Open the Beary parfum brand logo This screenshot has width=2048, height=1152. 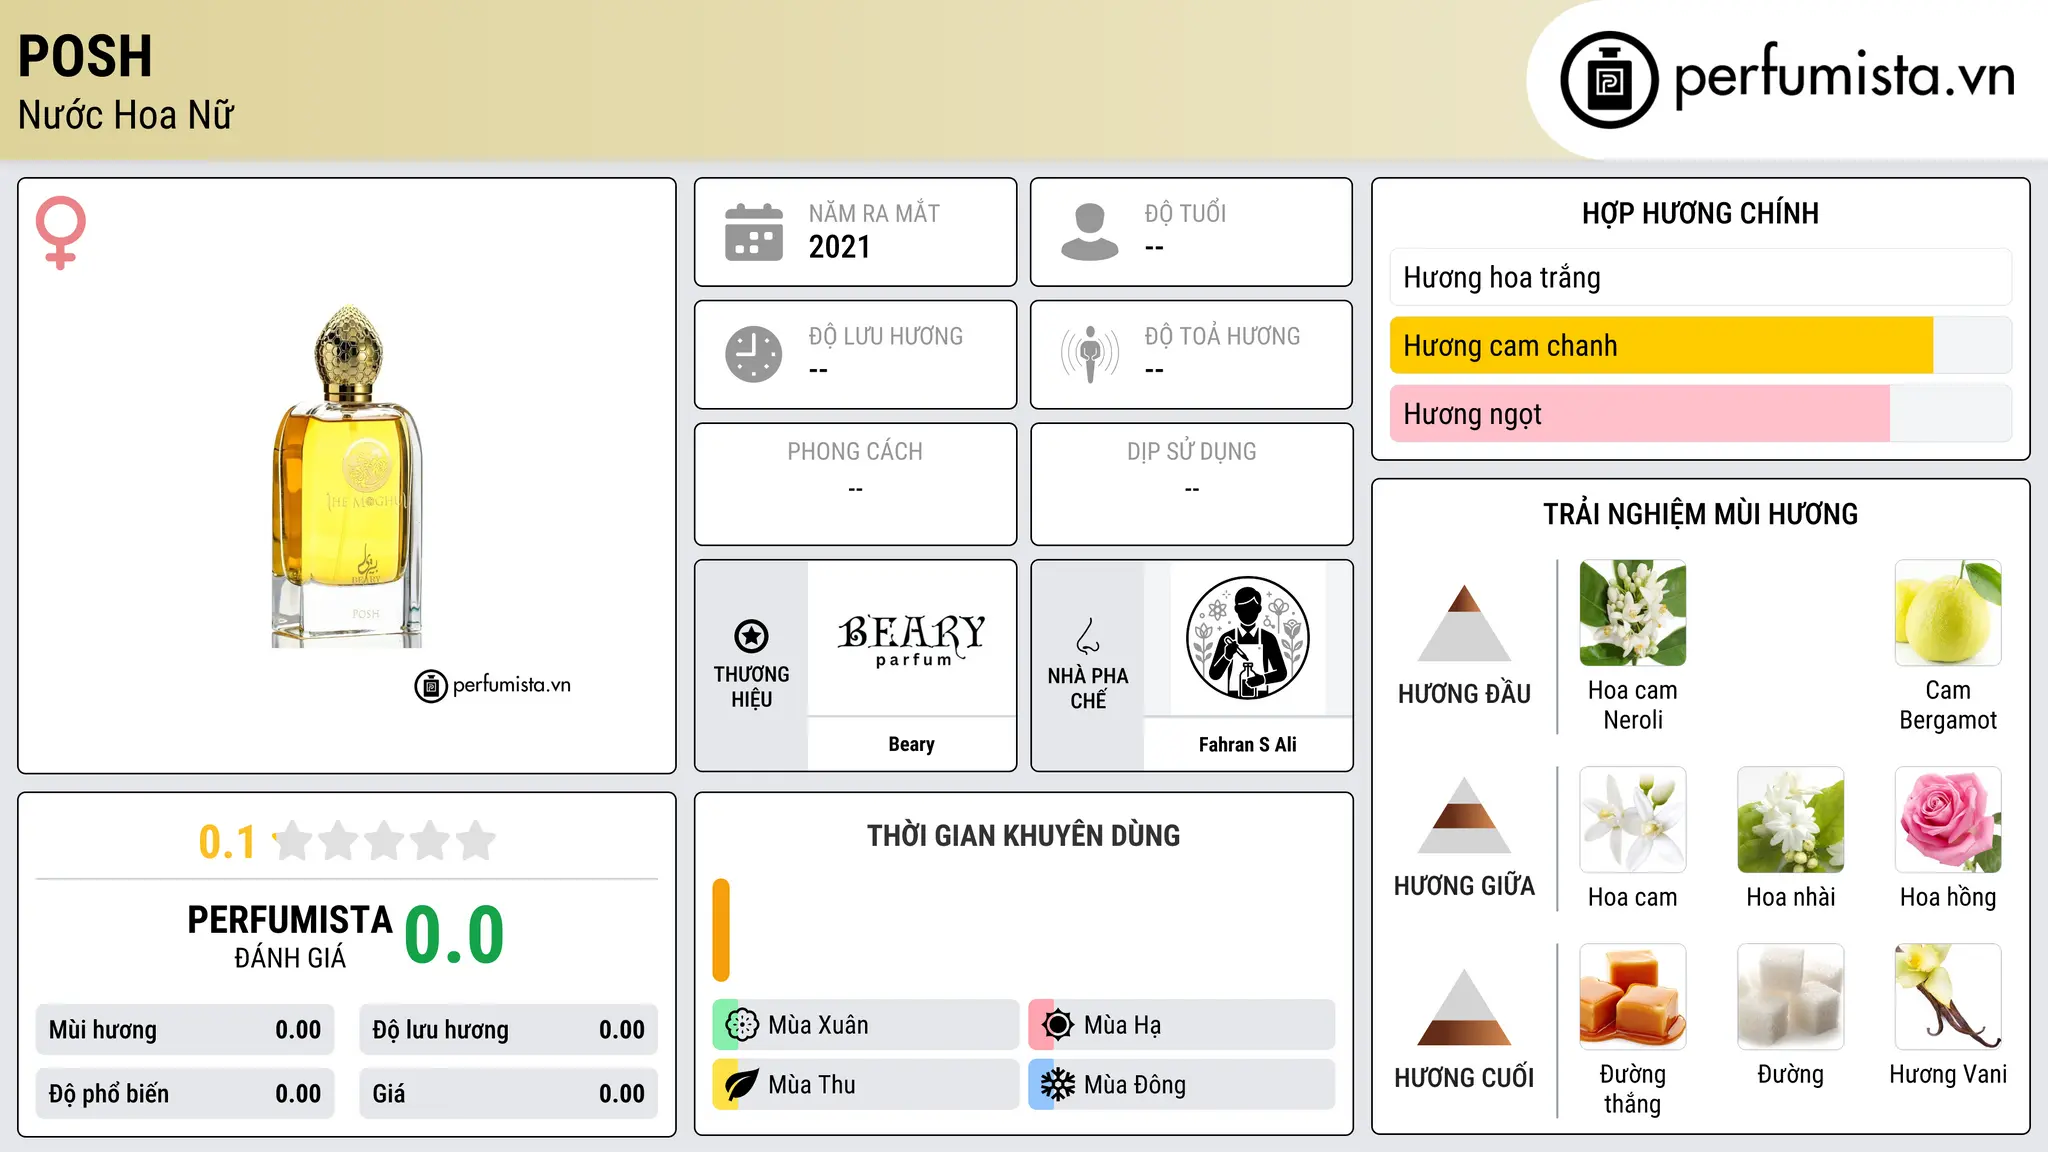(x=912, y=639)
